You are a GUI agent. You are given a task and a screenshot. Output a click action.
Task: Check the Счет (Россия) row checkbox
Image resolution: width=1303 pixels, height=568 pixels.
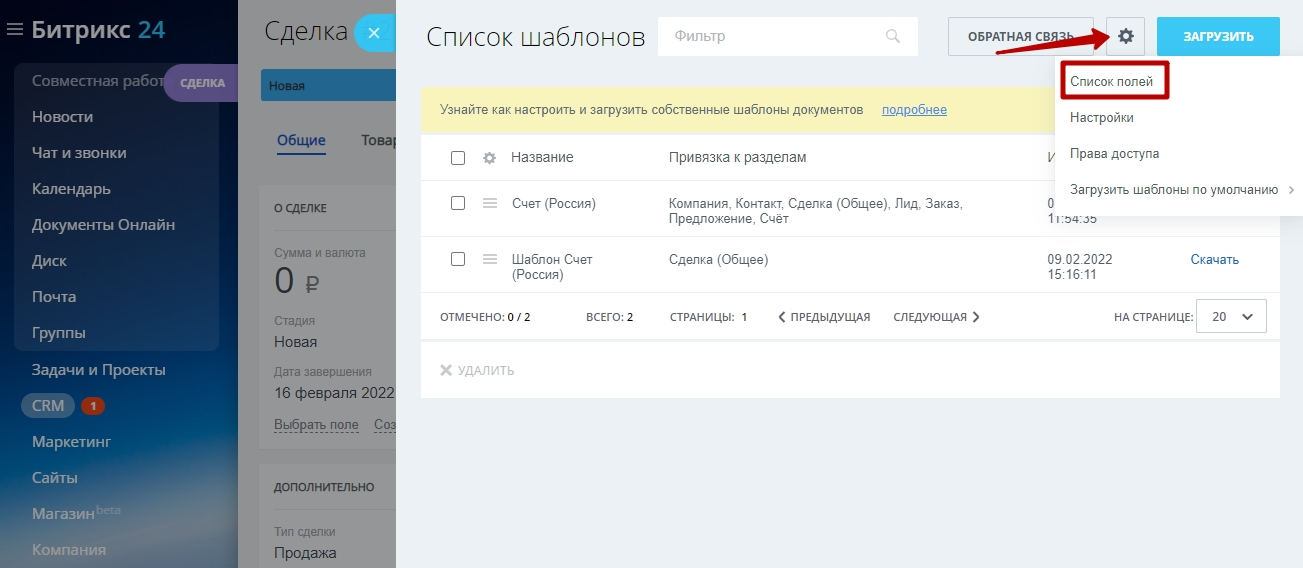point(458,203)
